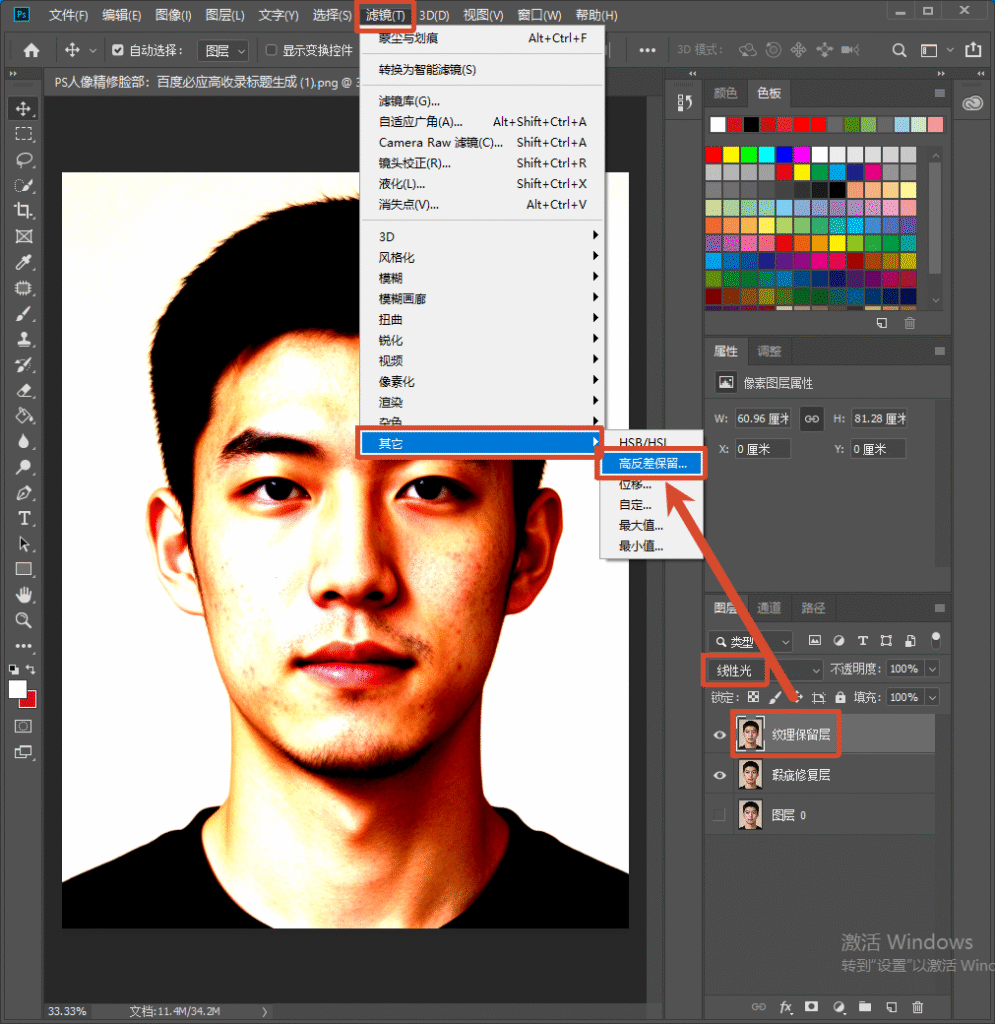
Task: Select the Brush tool
Action: (24, 314)
